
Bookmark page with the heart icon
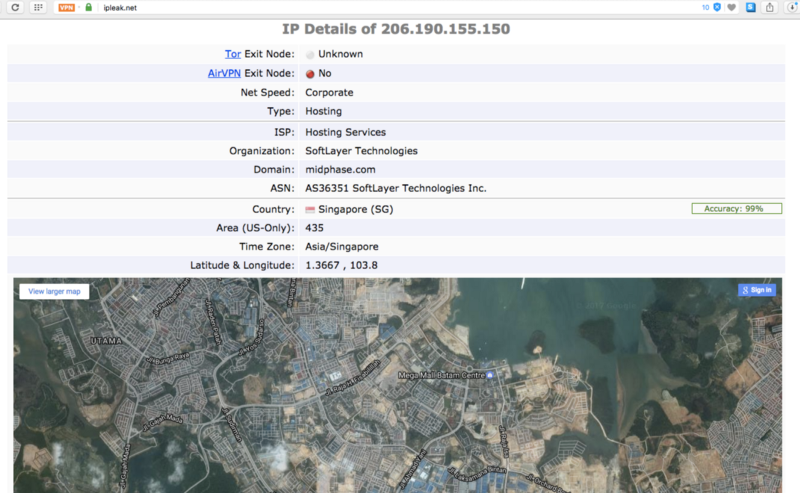coord(732,7)
